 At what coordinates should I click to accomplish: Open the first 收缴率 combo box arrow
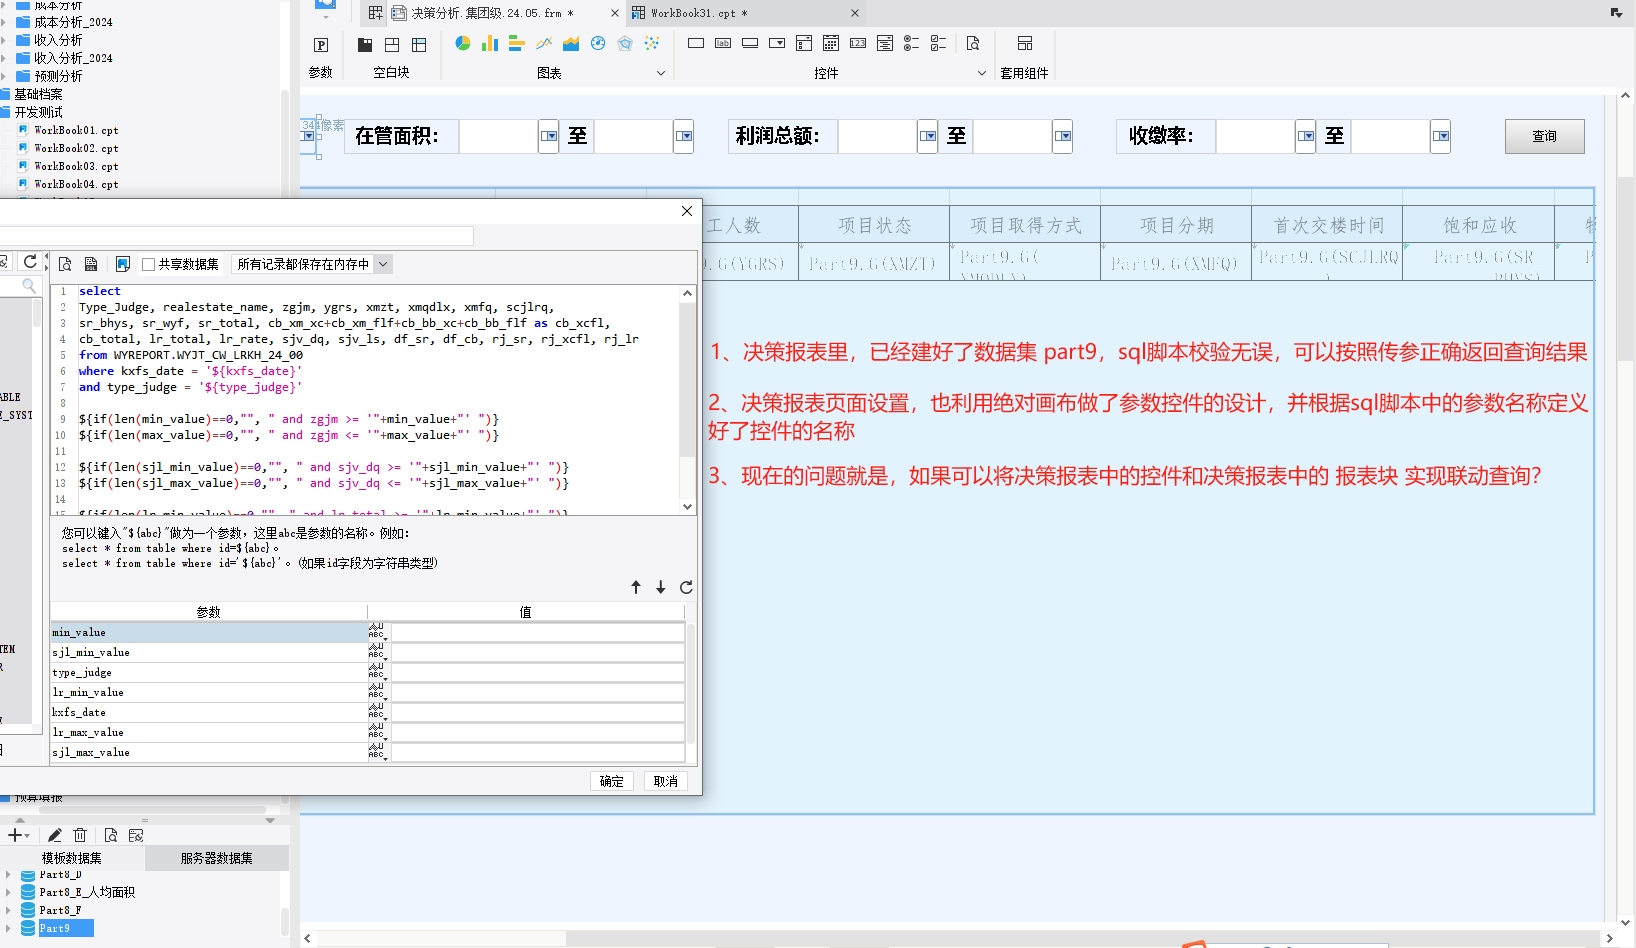(1306, 136)
